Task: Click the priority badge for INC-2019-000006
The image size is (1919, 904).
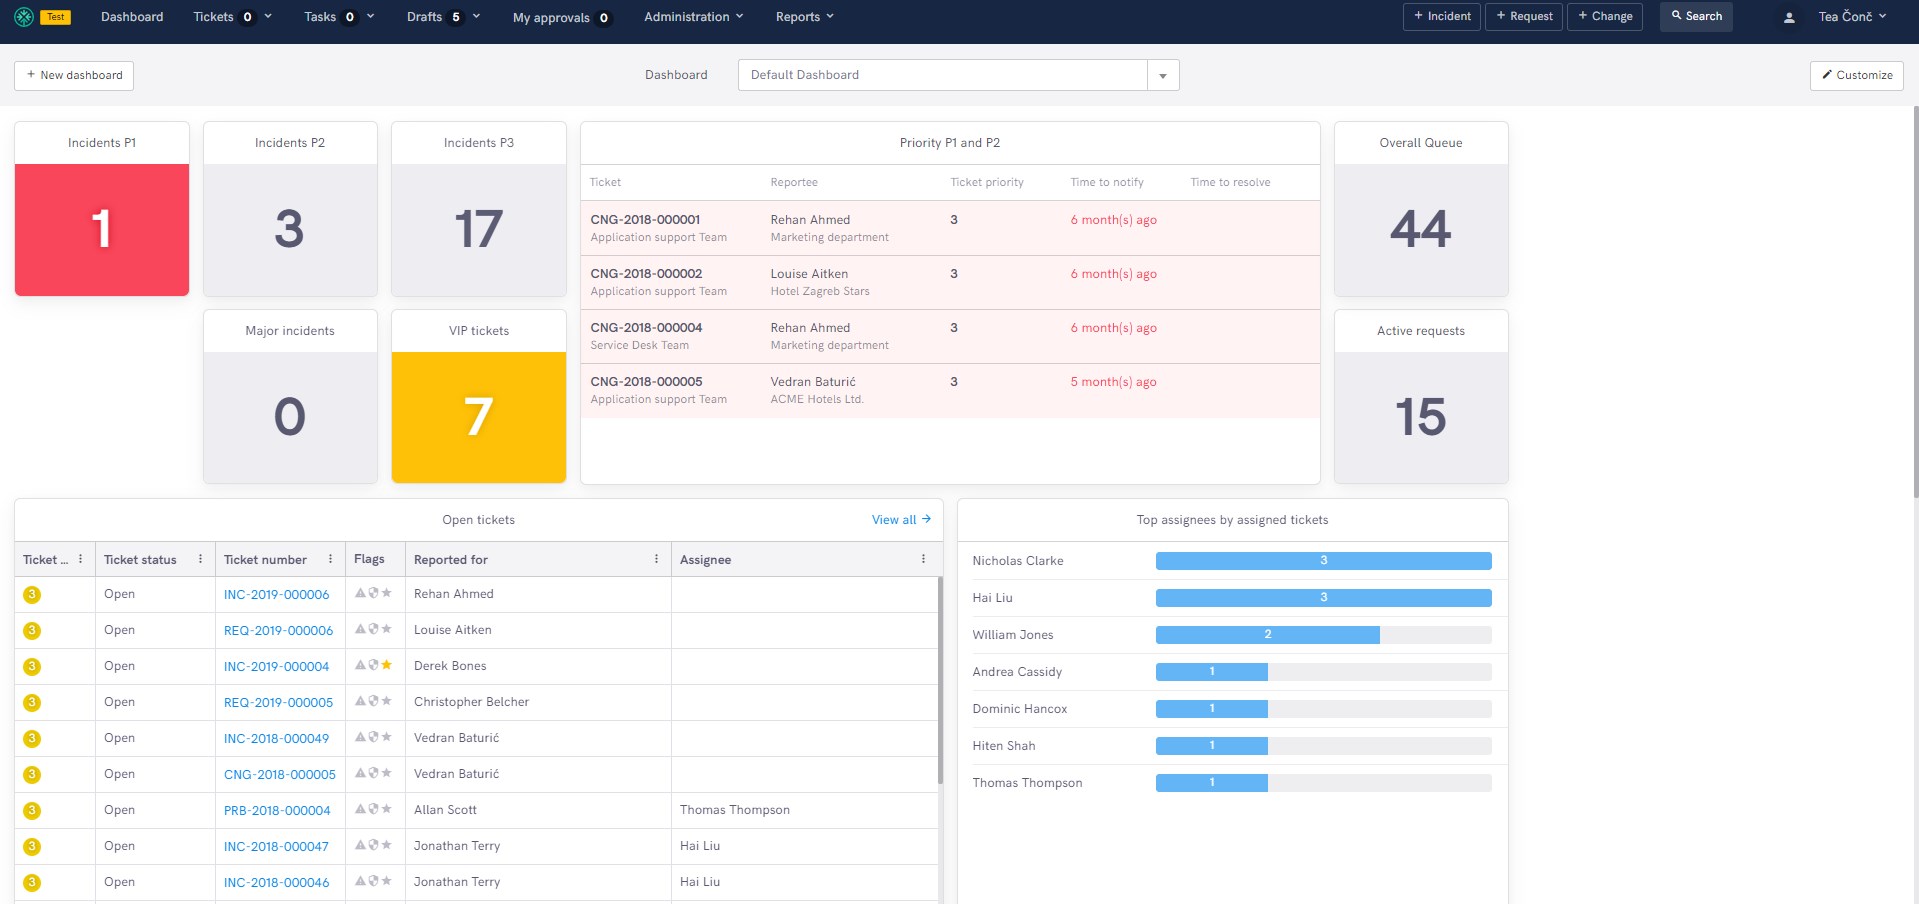Action: [32, 594]
